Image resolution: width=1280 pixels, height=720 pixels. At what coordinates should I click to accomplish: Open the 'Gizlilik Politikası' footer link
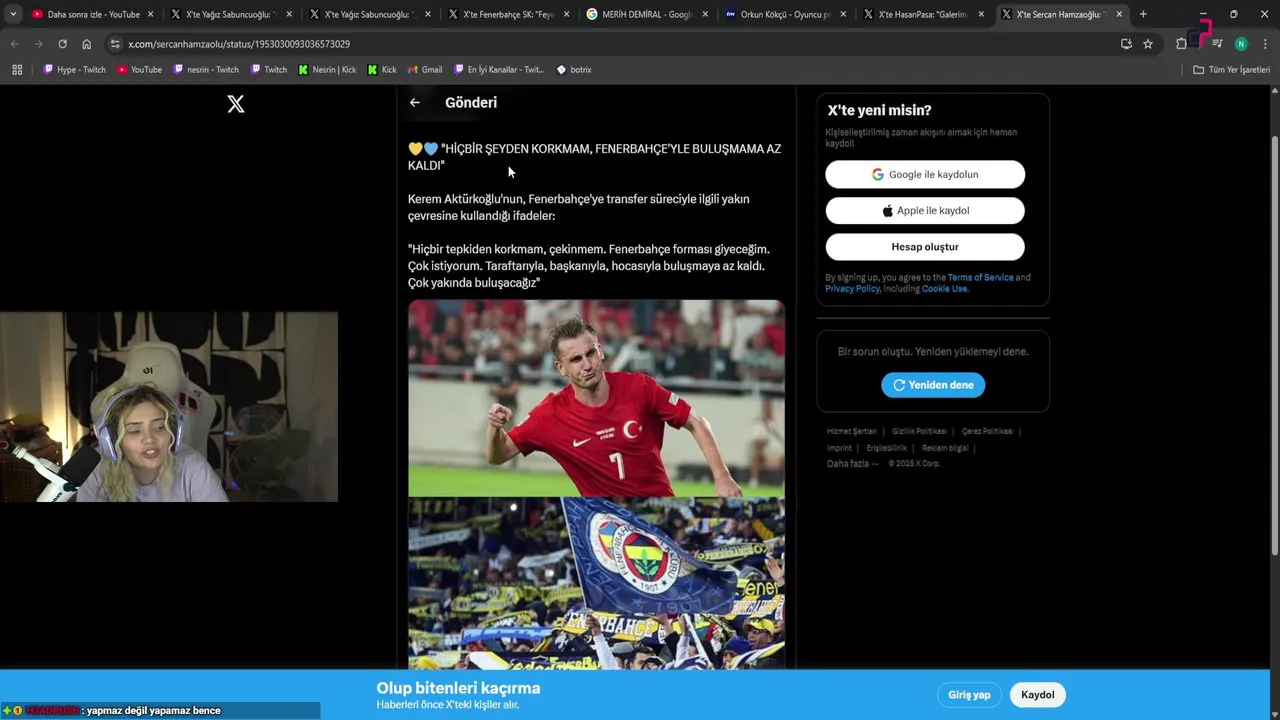point(919,431)
